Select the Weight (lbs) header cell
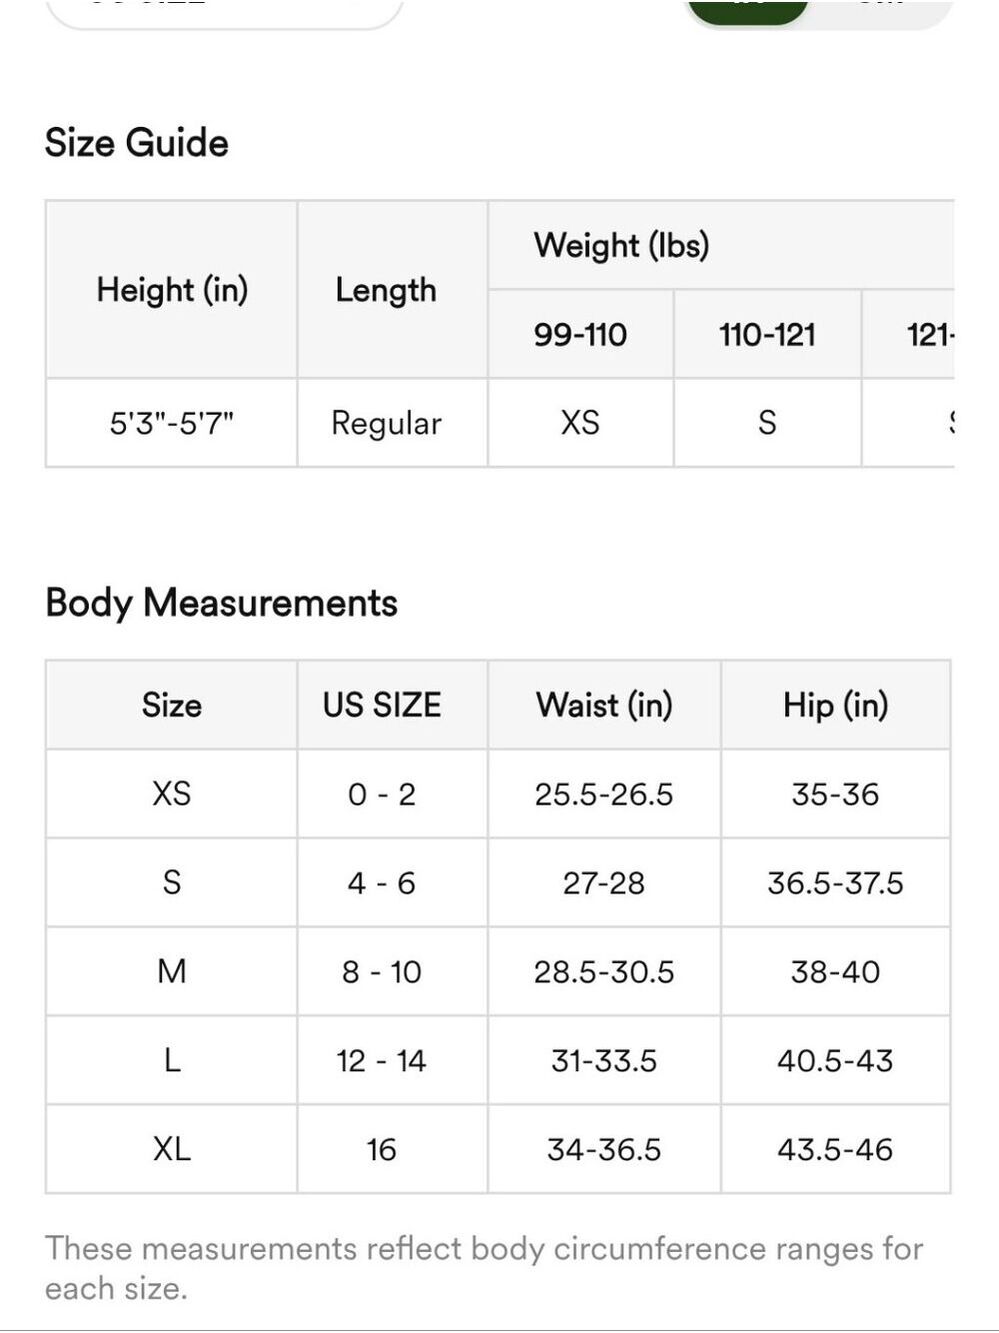Viewport: 999px width, 1333px height. pos(721,246)
